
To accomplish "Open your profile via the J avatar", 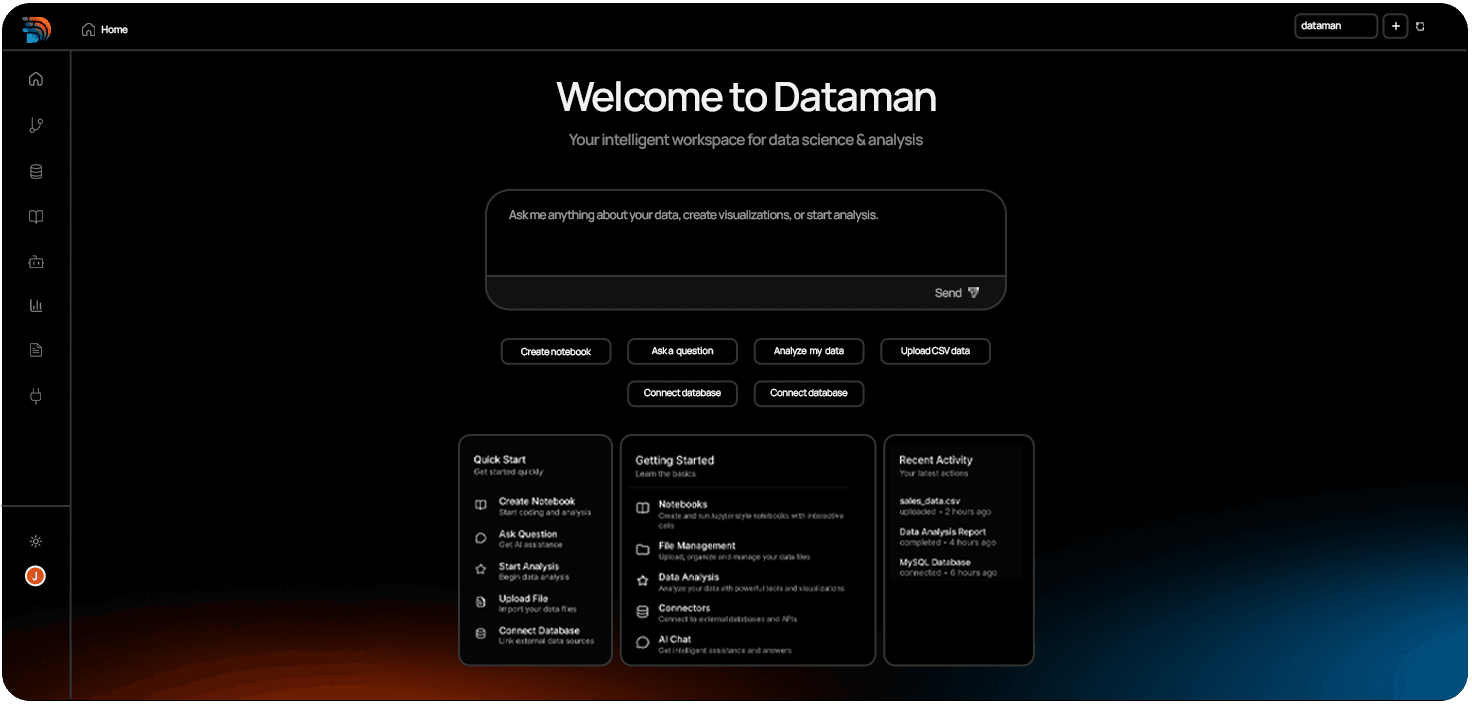I will pyautogui.click(x=36, y=576).
